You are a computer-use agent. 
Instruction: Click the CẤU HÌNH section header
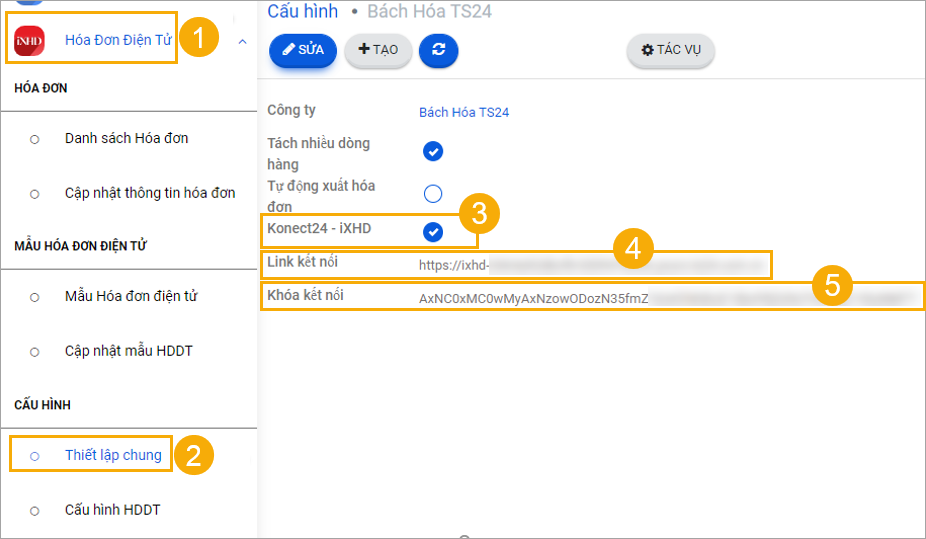(43, 404)
